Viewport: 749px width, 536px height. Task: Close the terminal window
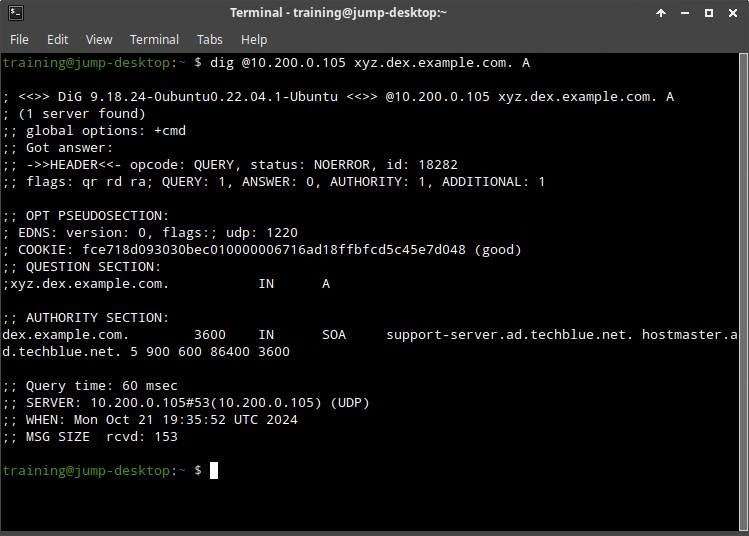tap(732, 13)
